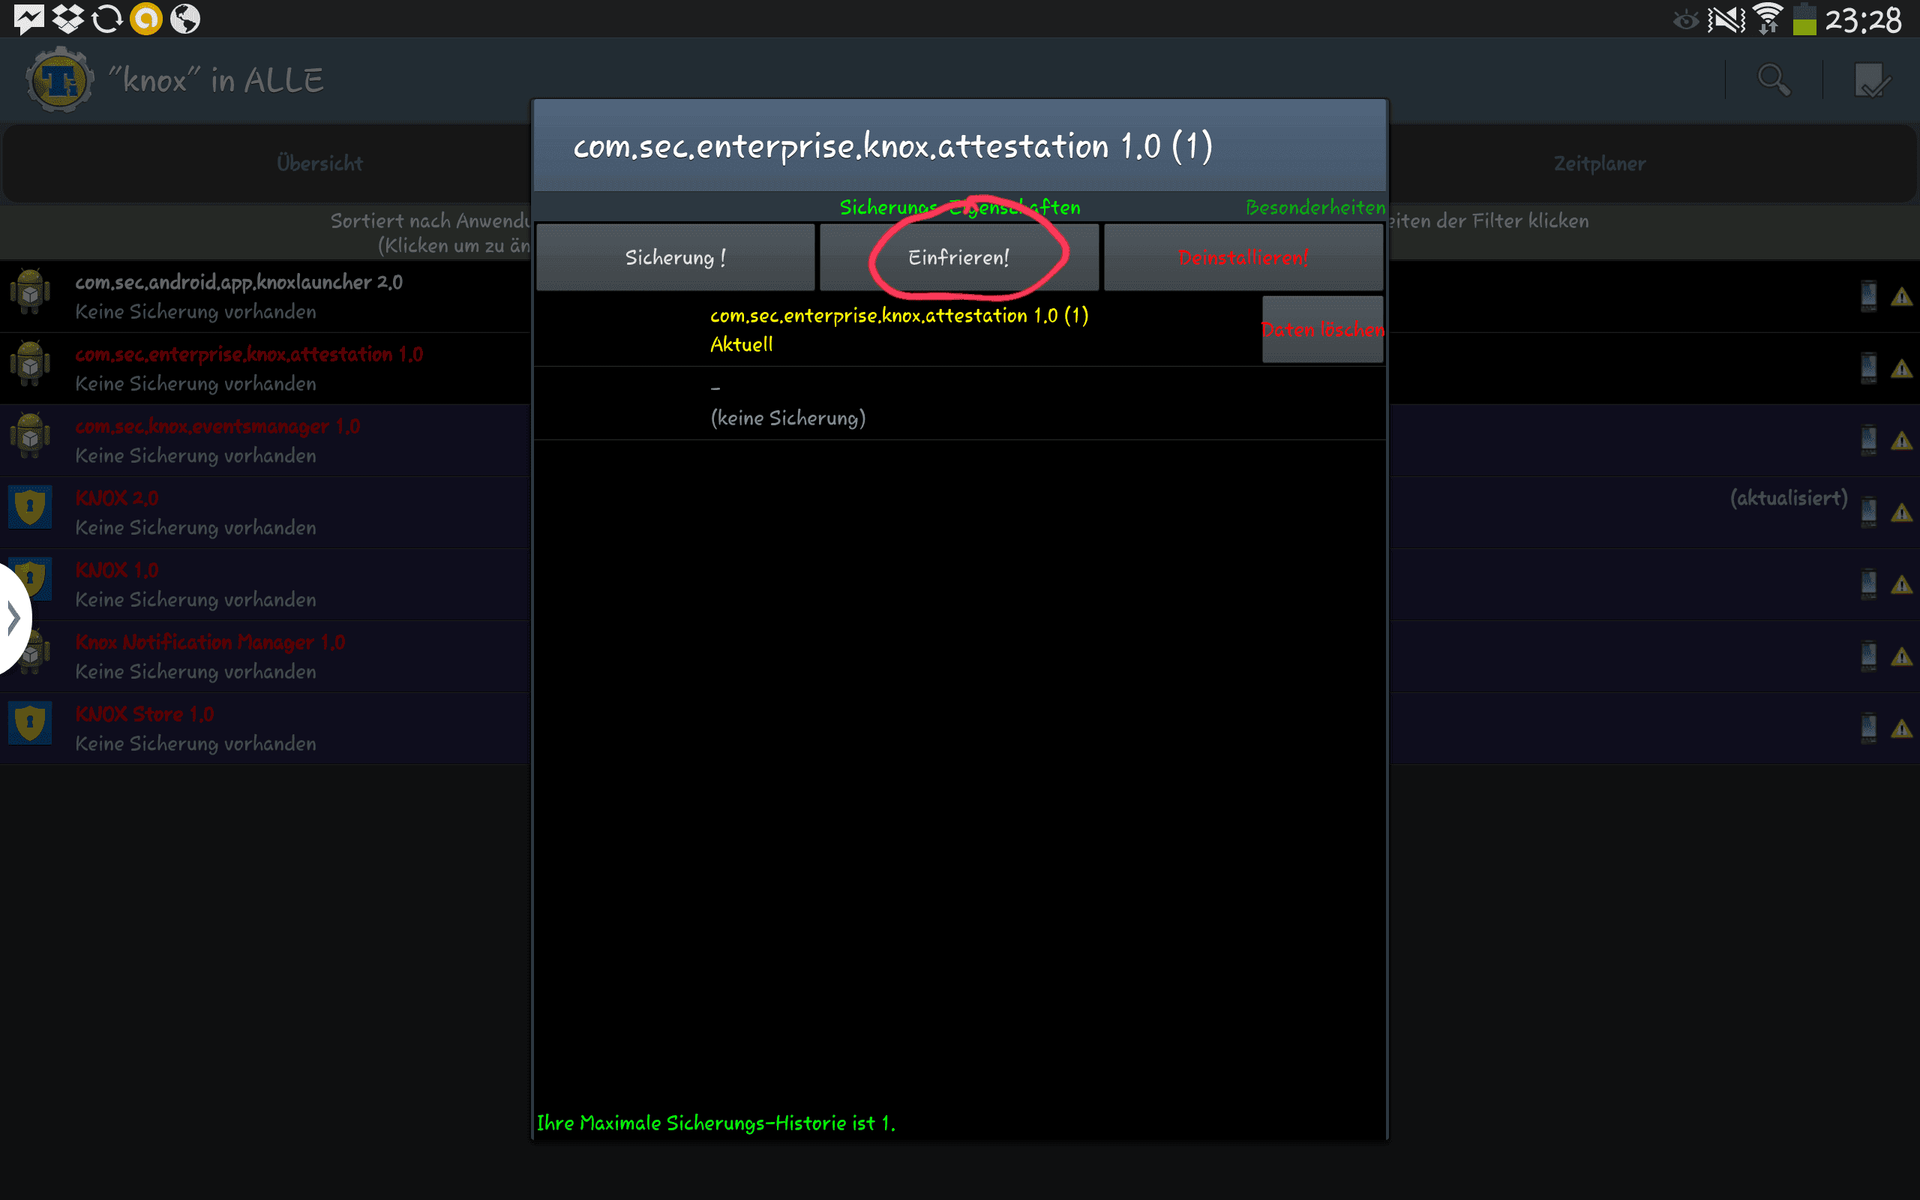This screenshot has height=1200, width=1920.
Task: Tap warning triangle in KNOX 1.0 row
Action: click(1902, 585)
